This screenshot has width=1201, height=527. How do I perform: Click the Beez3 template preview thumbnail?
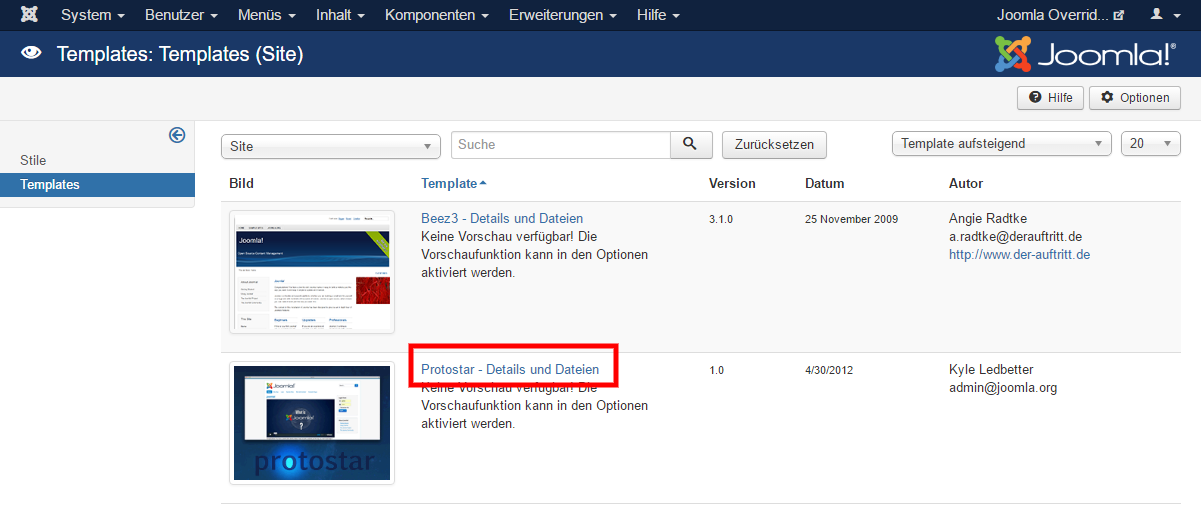(x=312, y=271)
